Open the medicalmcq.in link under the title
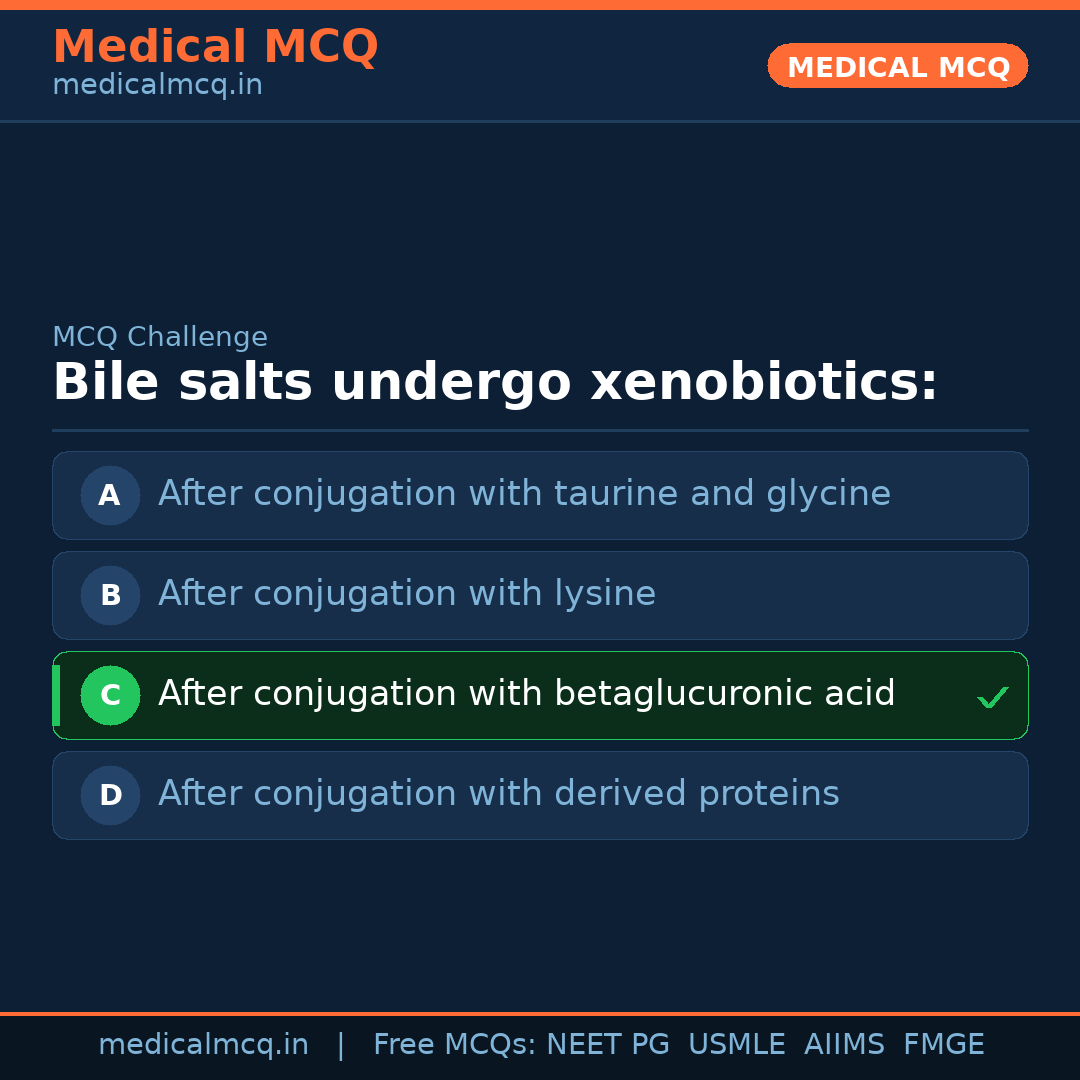Image resolution: width=1080 pixels, height=1080 pixels. [x=157, y=85]
